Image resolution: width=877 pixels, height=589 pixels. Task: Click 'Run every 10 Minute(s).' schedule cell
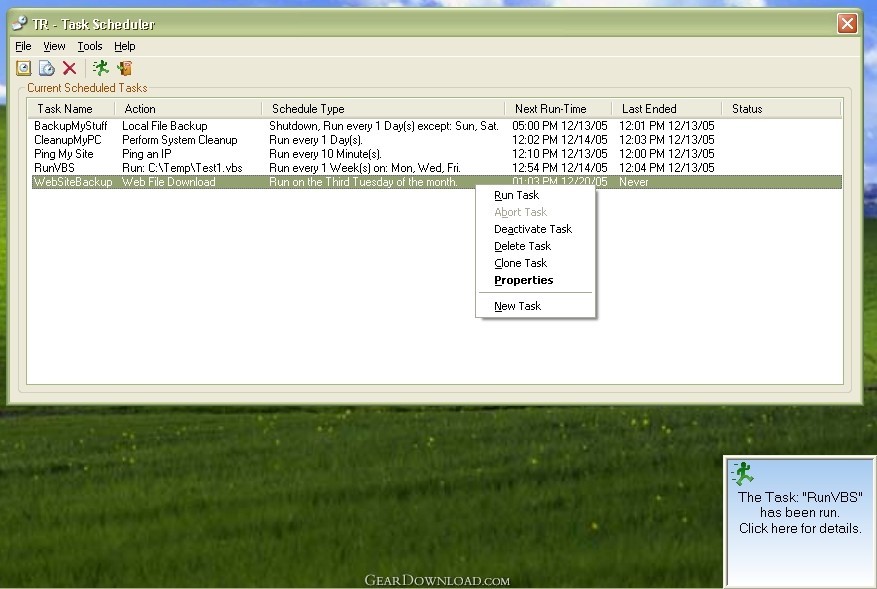pyautogui.click(x=325, y=154)
